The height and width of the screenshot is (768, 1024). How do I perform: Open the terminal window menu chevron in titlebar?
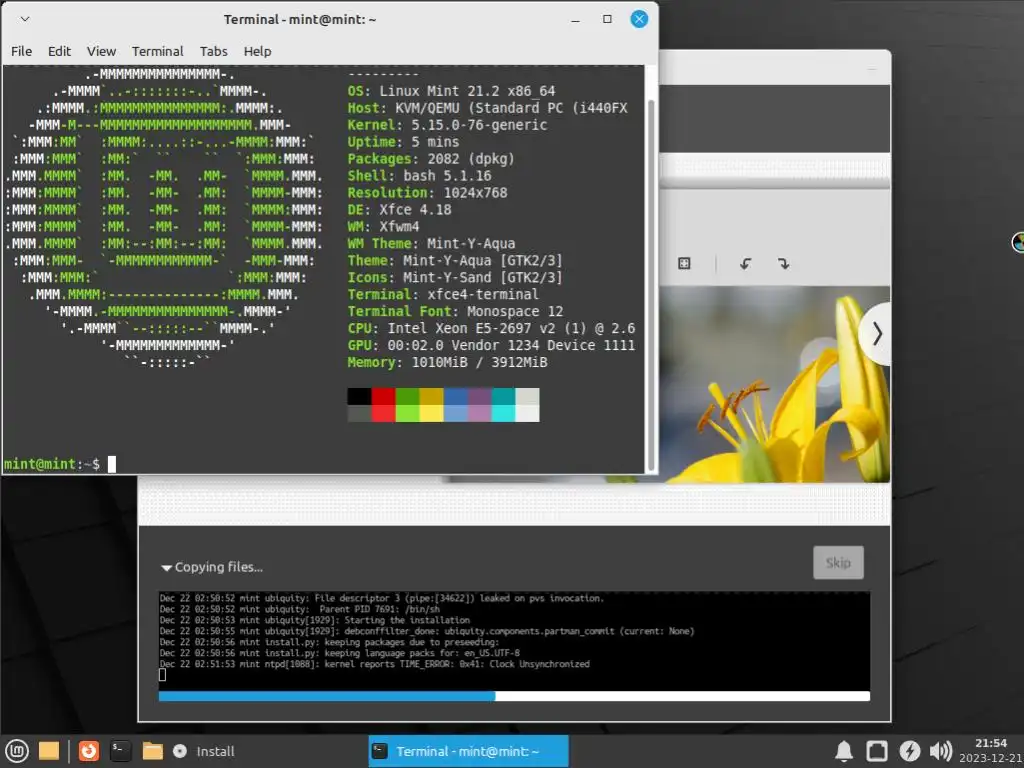pyautogui.click(x=25, y=19)
